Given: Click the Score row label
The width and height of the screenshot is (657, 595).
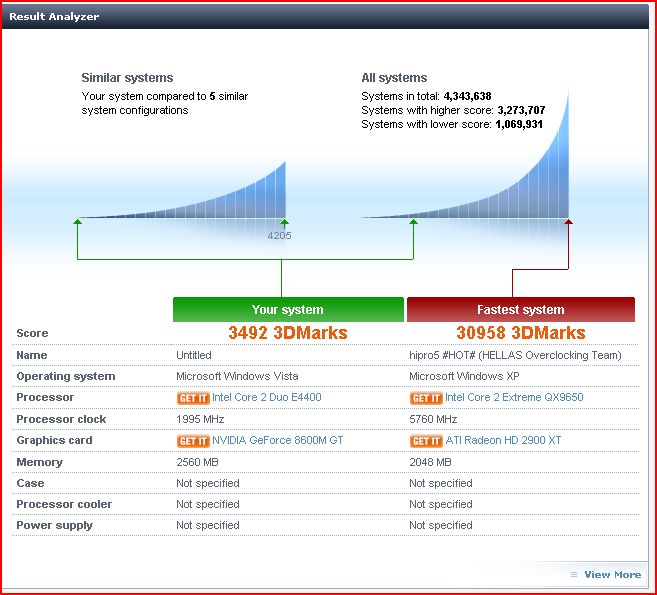Looking at the screenshot, I should (x=32, y=334).
